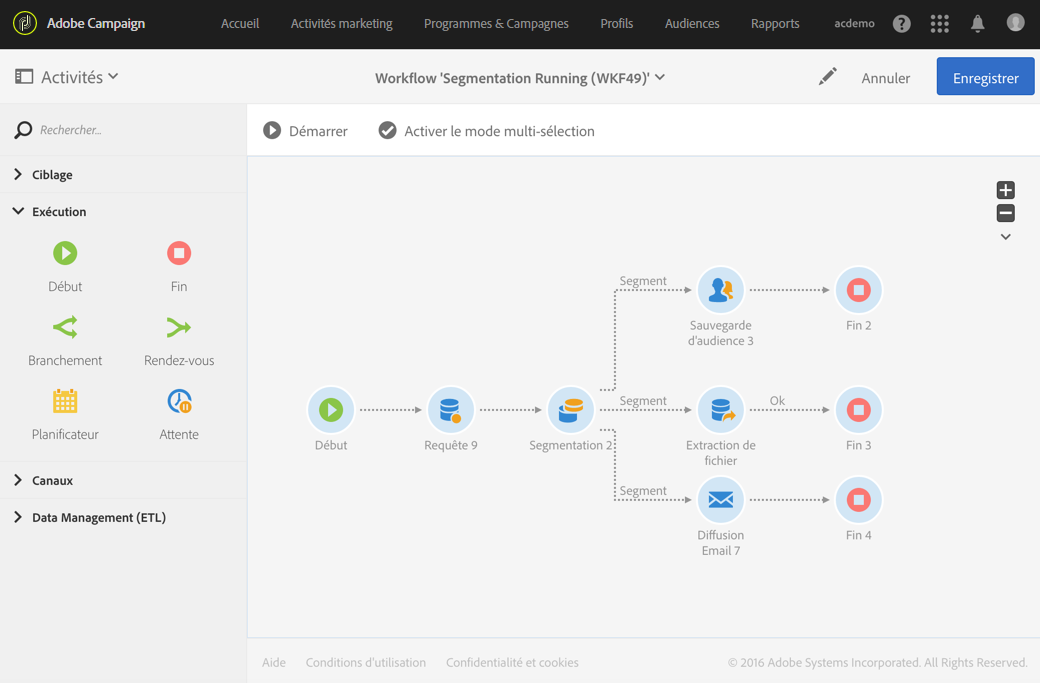Open the notifications bell
The image size is (1040, 683).
point(977,23)
